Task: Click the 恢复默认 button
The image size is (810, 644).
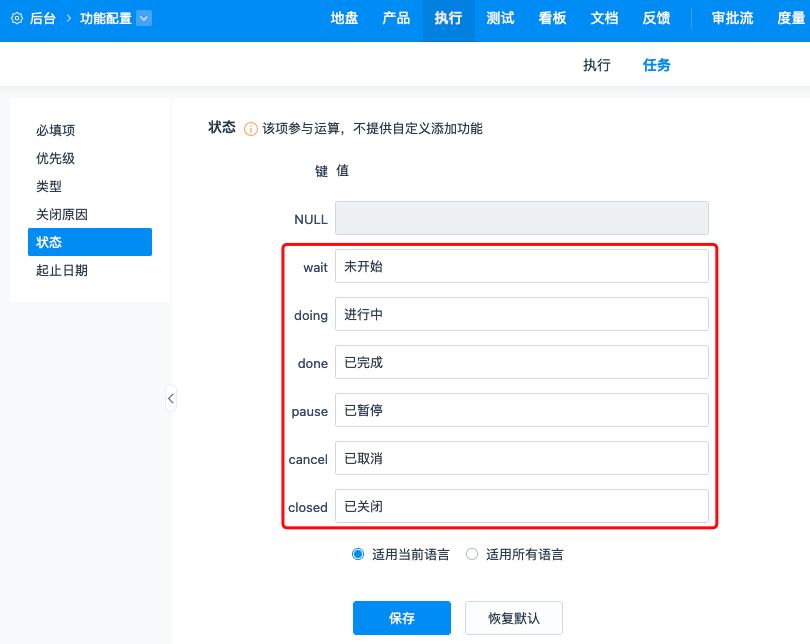Action: [514, 618]
